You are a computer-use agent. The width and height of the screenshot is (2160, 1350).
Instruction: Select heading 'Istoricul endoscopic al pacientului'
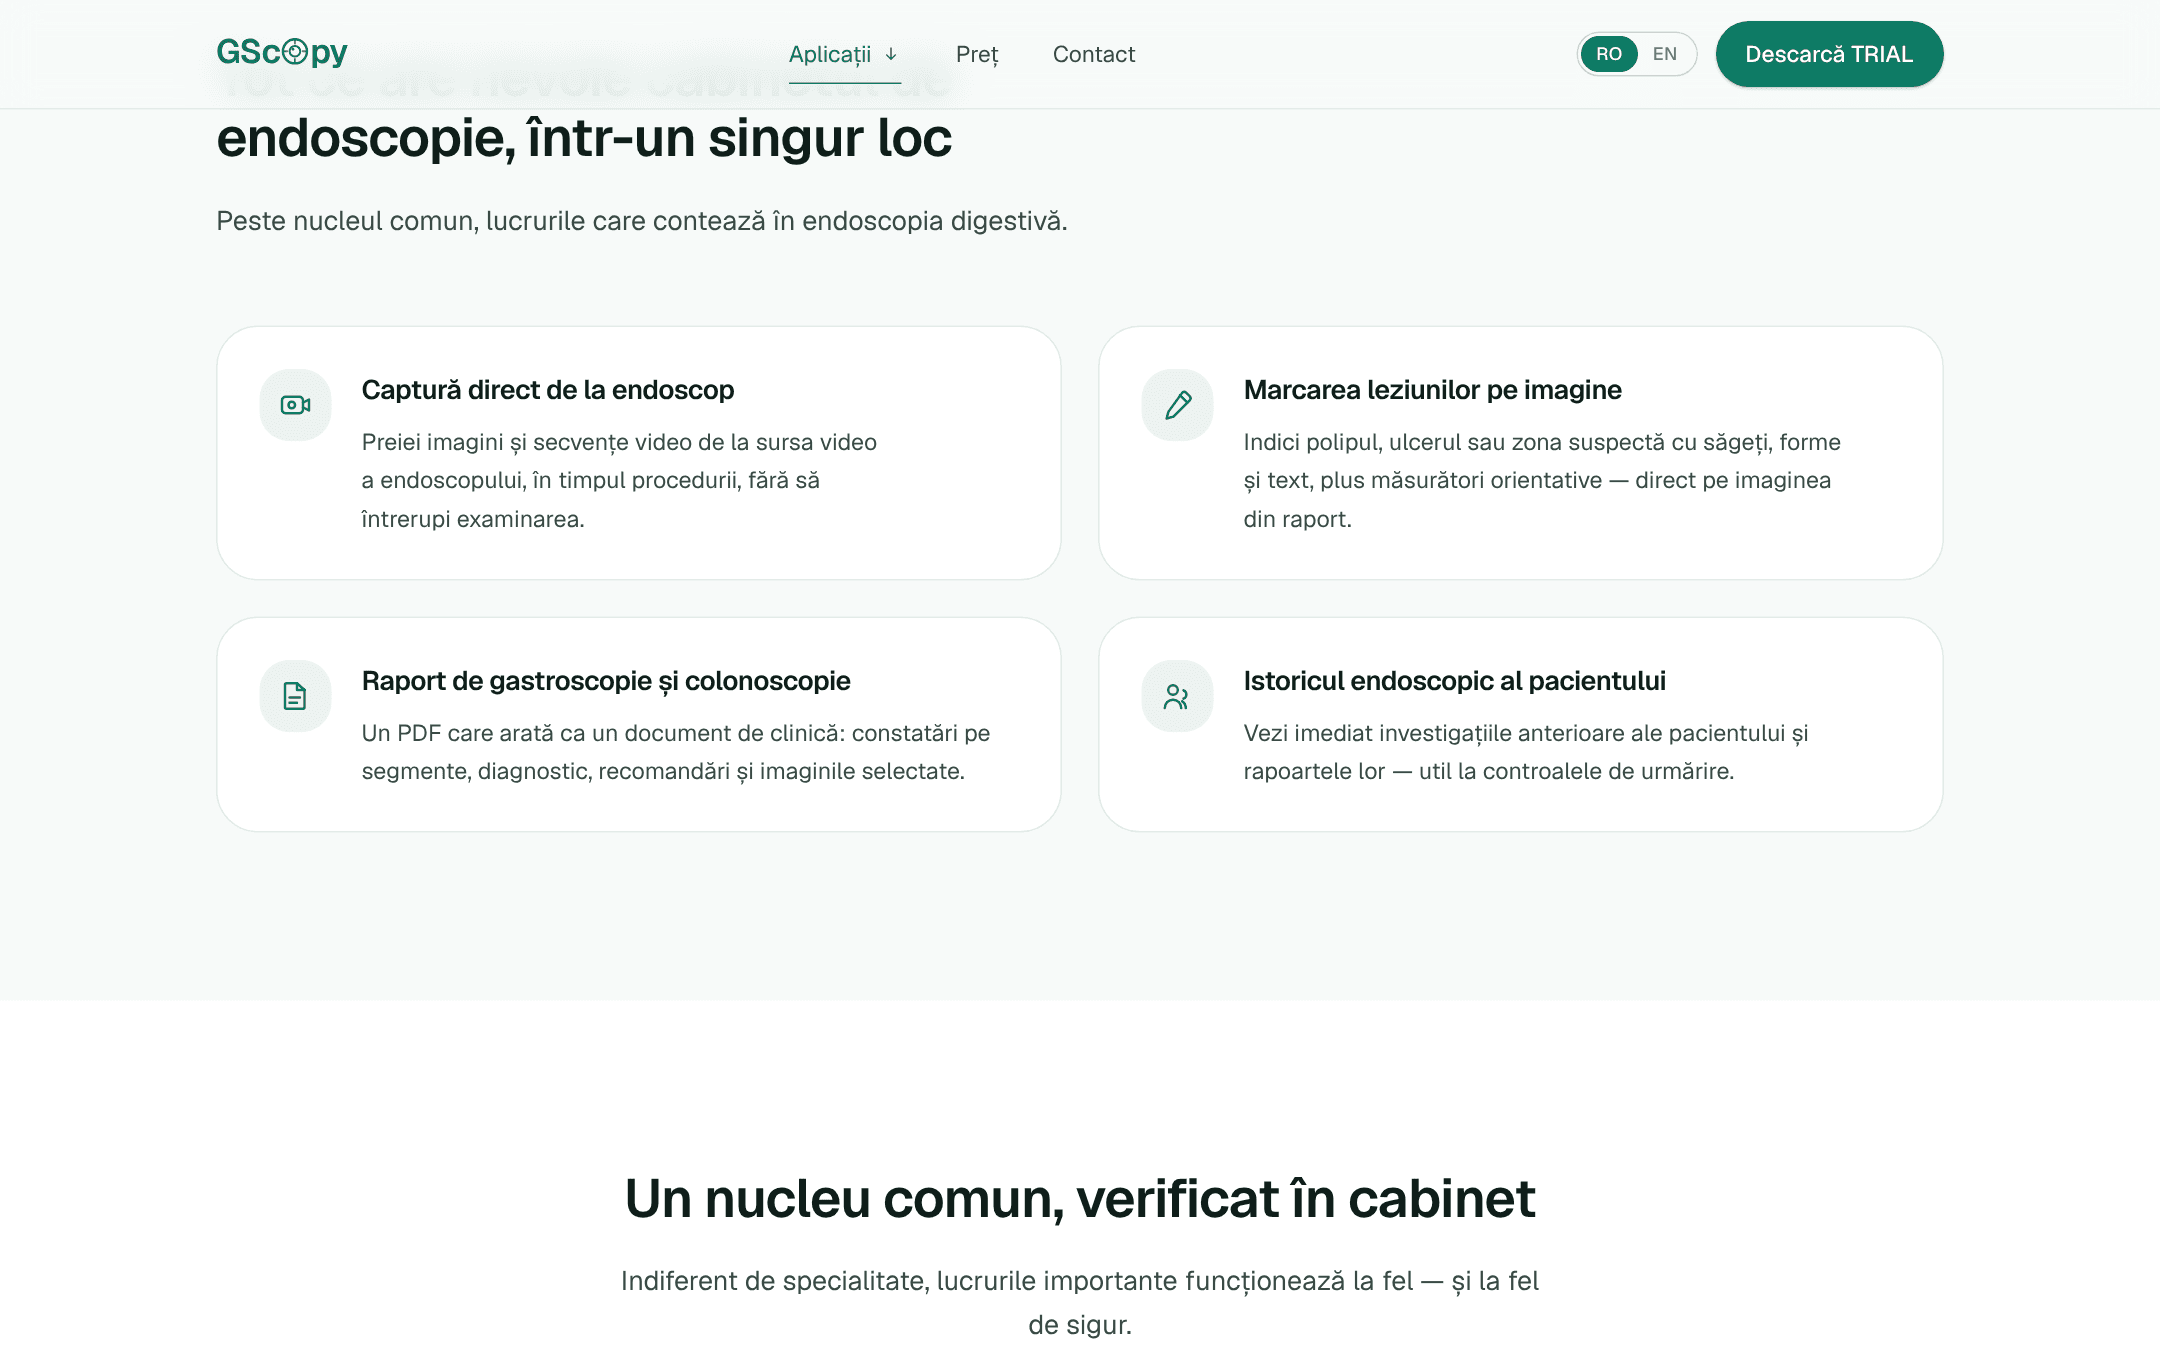(x=1454, y=681)
